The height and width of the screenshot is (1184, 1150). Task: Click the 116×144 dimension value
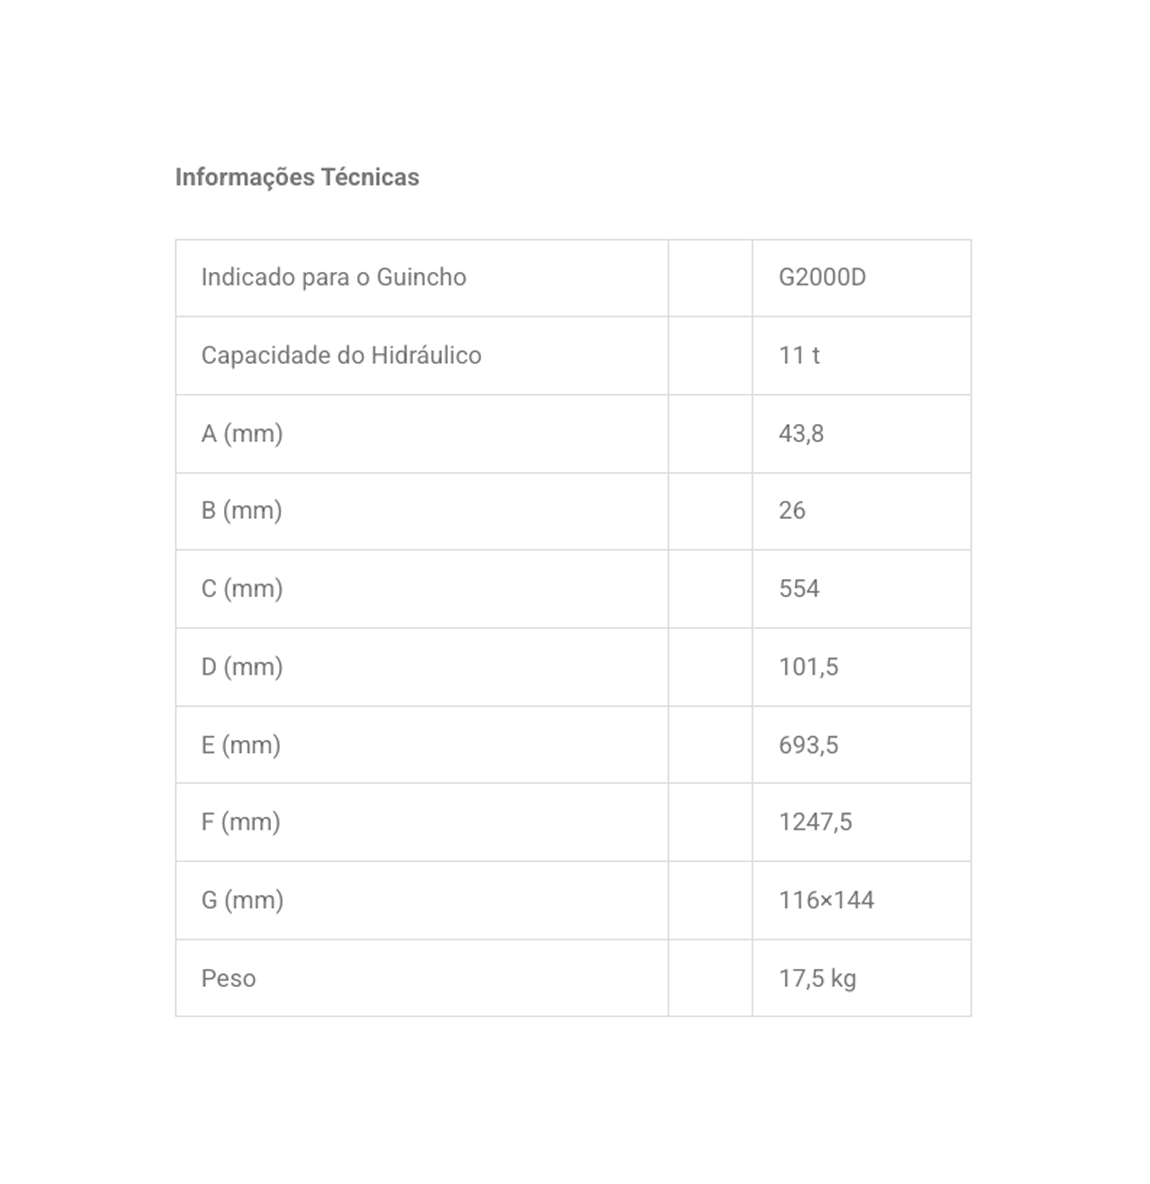pyautogui.click(x=826, y=900)
